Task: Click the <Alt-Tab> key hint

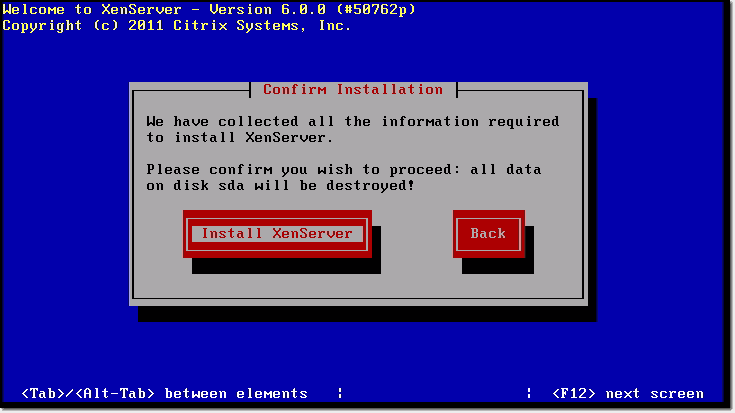Action: click(115, 393)
